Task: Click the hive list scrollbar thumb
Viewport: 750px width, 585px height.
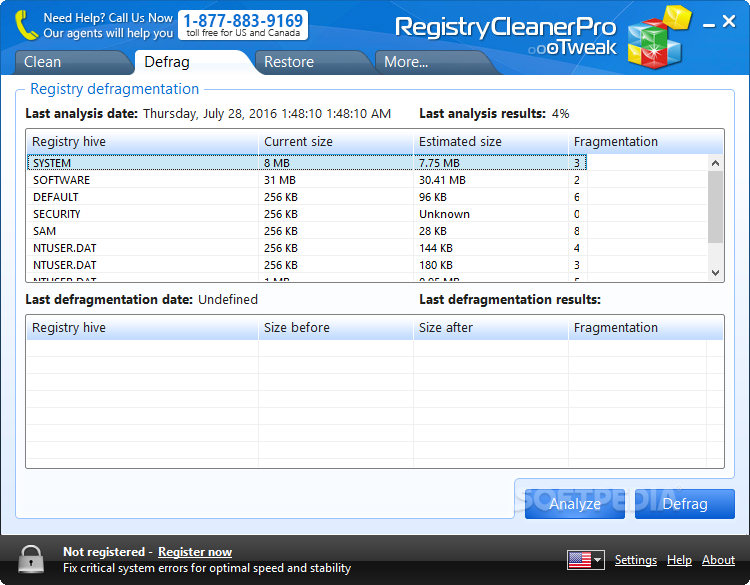Action: (x=715, y=207)
